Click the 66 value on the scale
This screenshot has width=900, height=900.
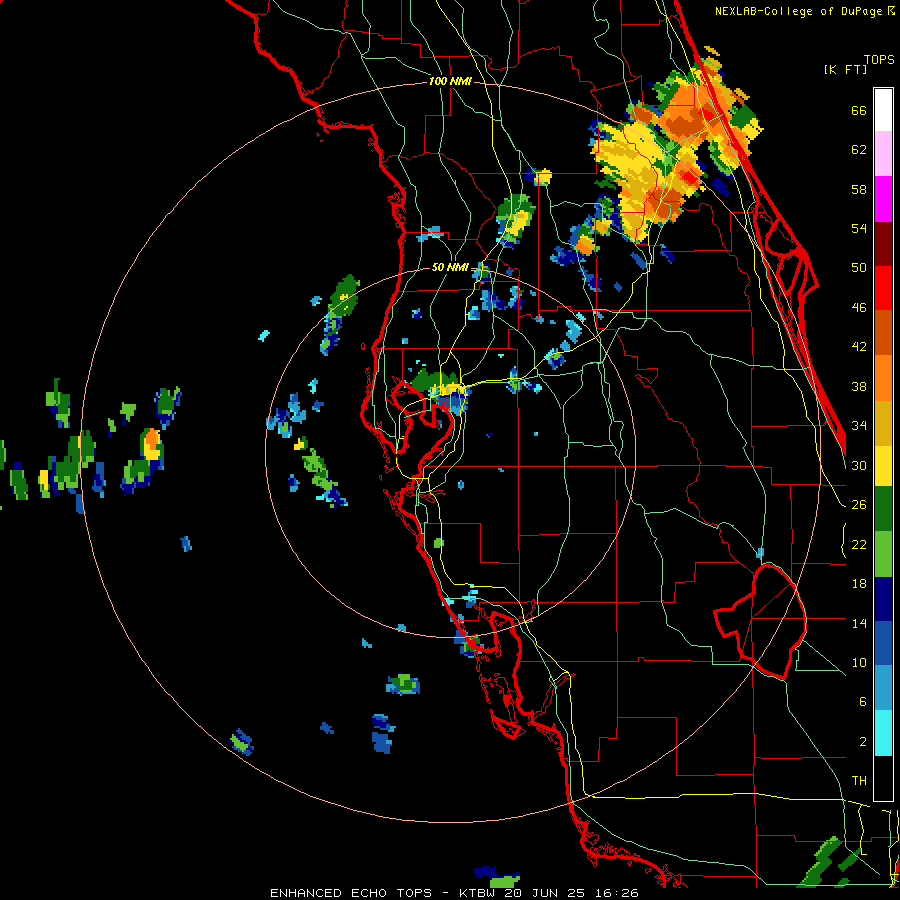[859, 110]
